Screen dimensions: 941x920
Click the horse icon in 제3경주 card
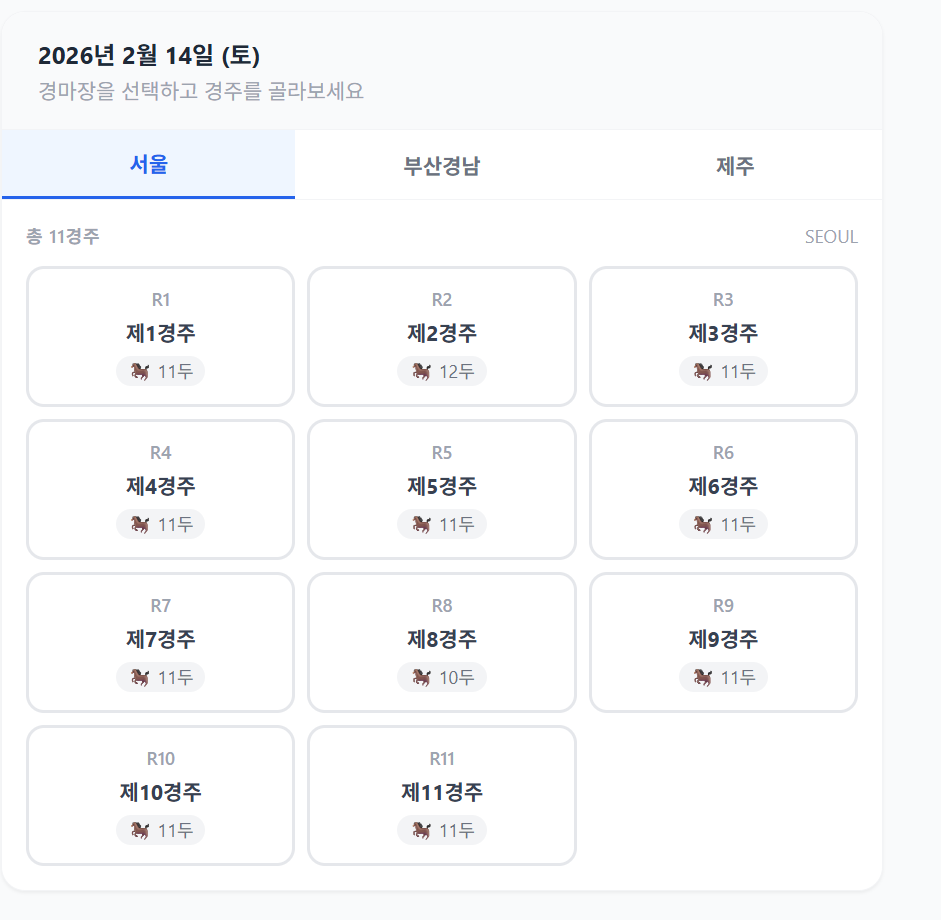click(x=703, y=371)
